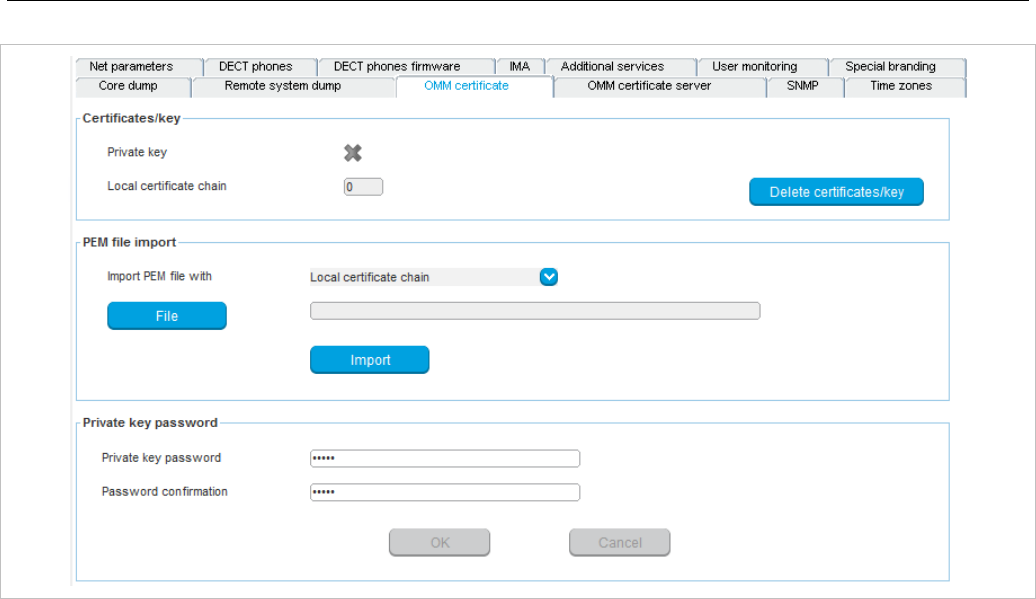The image size is (1036, 599).
Task: Click the OMM certificate tab
Action: (x=474, y=87)
